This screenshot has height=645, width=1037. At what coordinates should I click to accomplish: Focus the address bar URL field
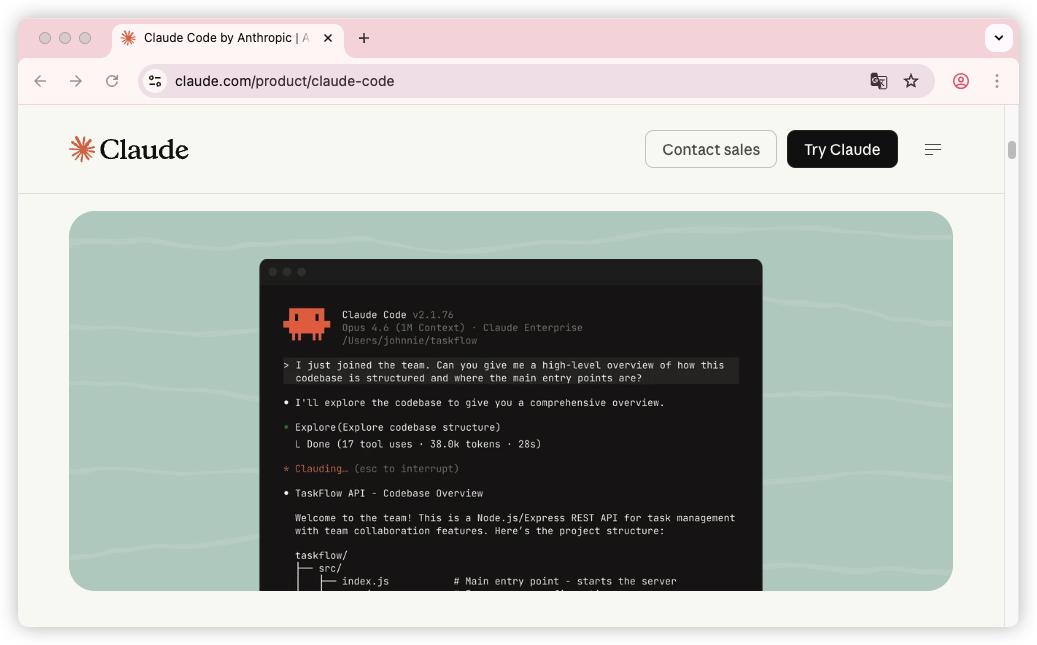(x=500, y=81)
